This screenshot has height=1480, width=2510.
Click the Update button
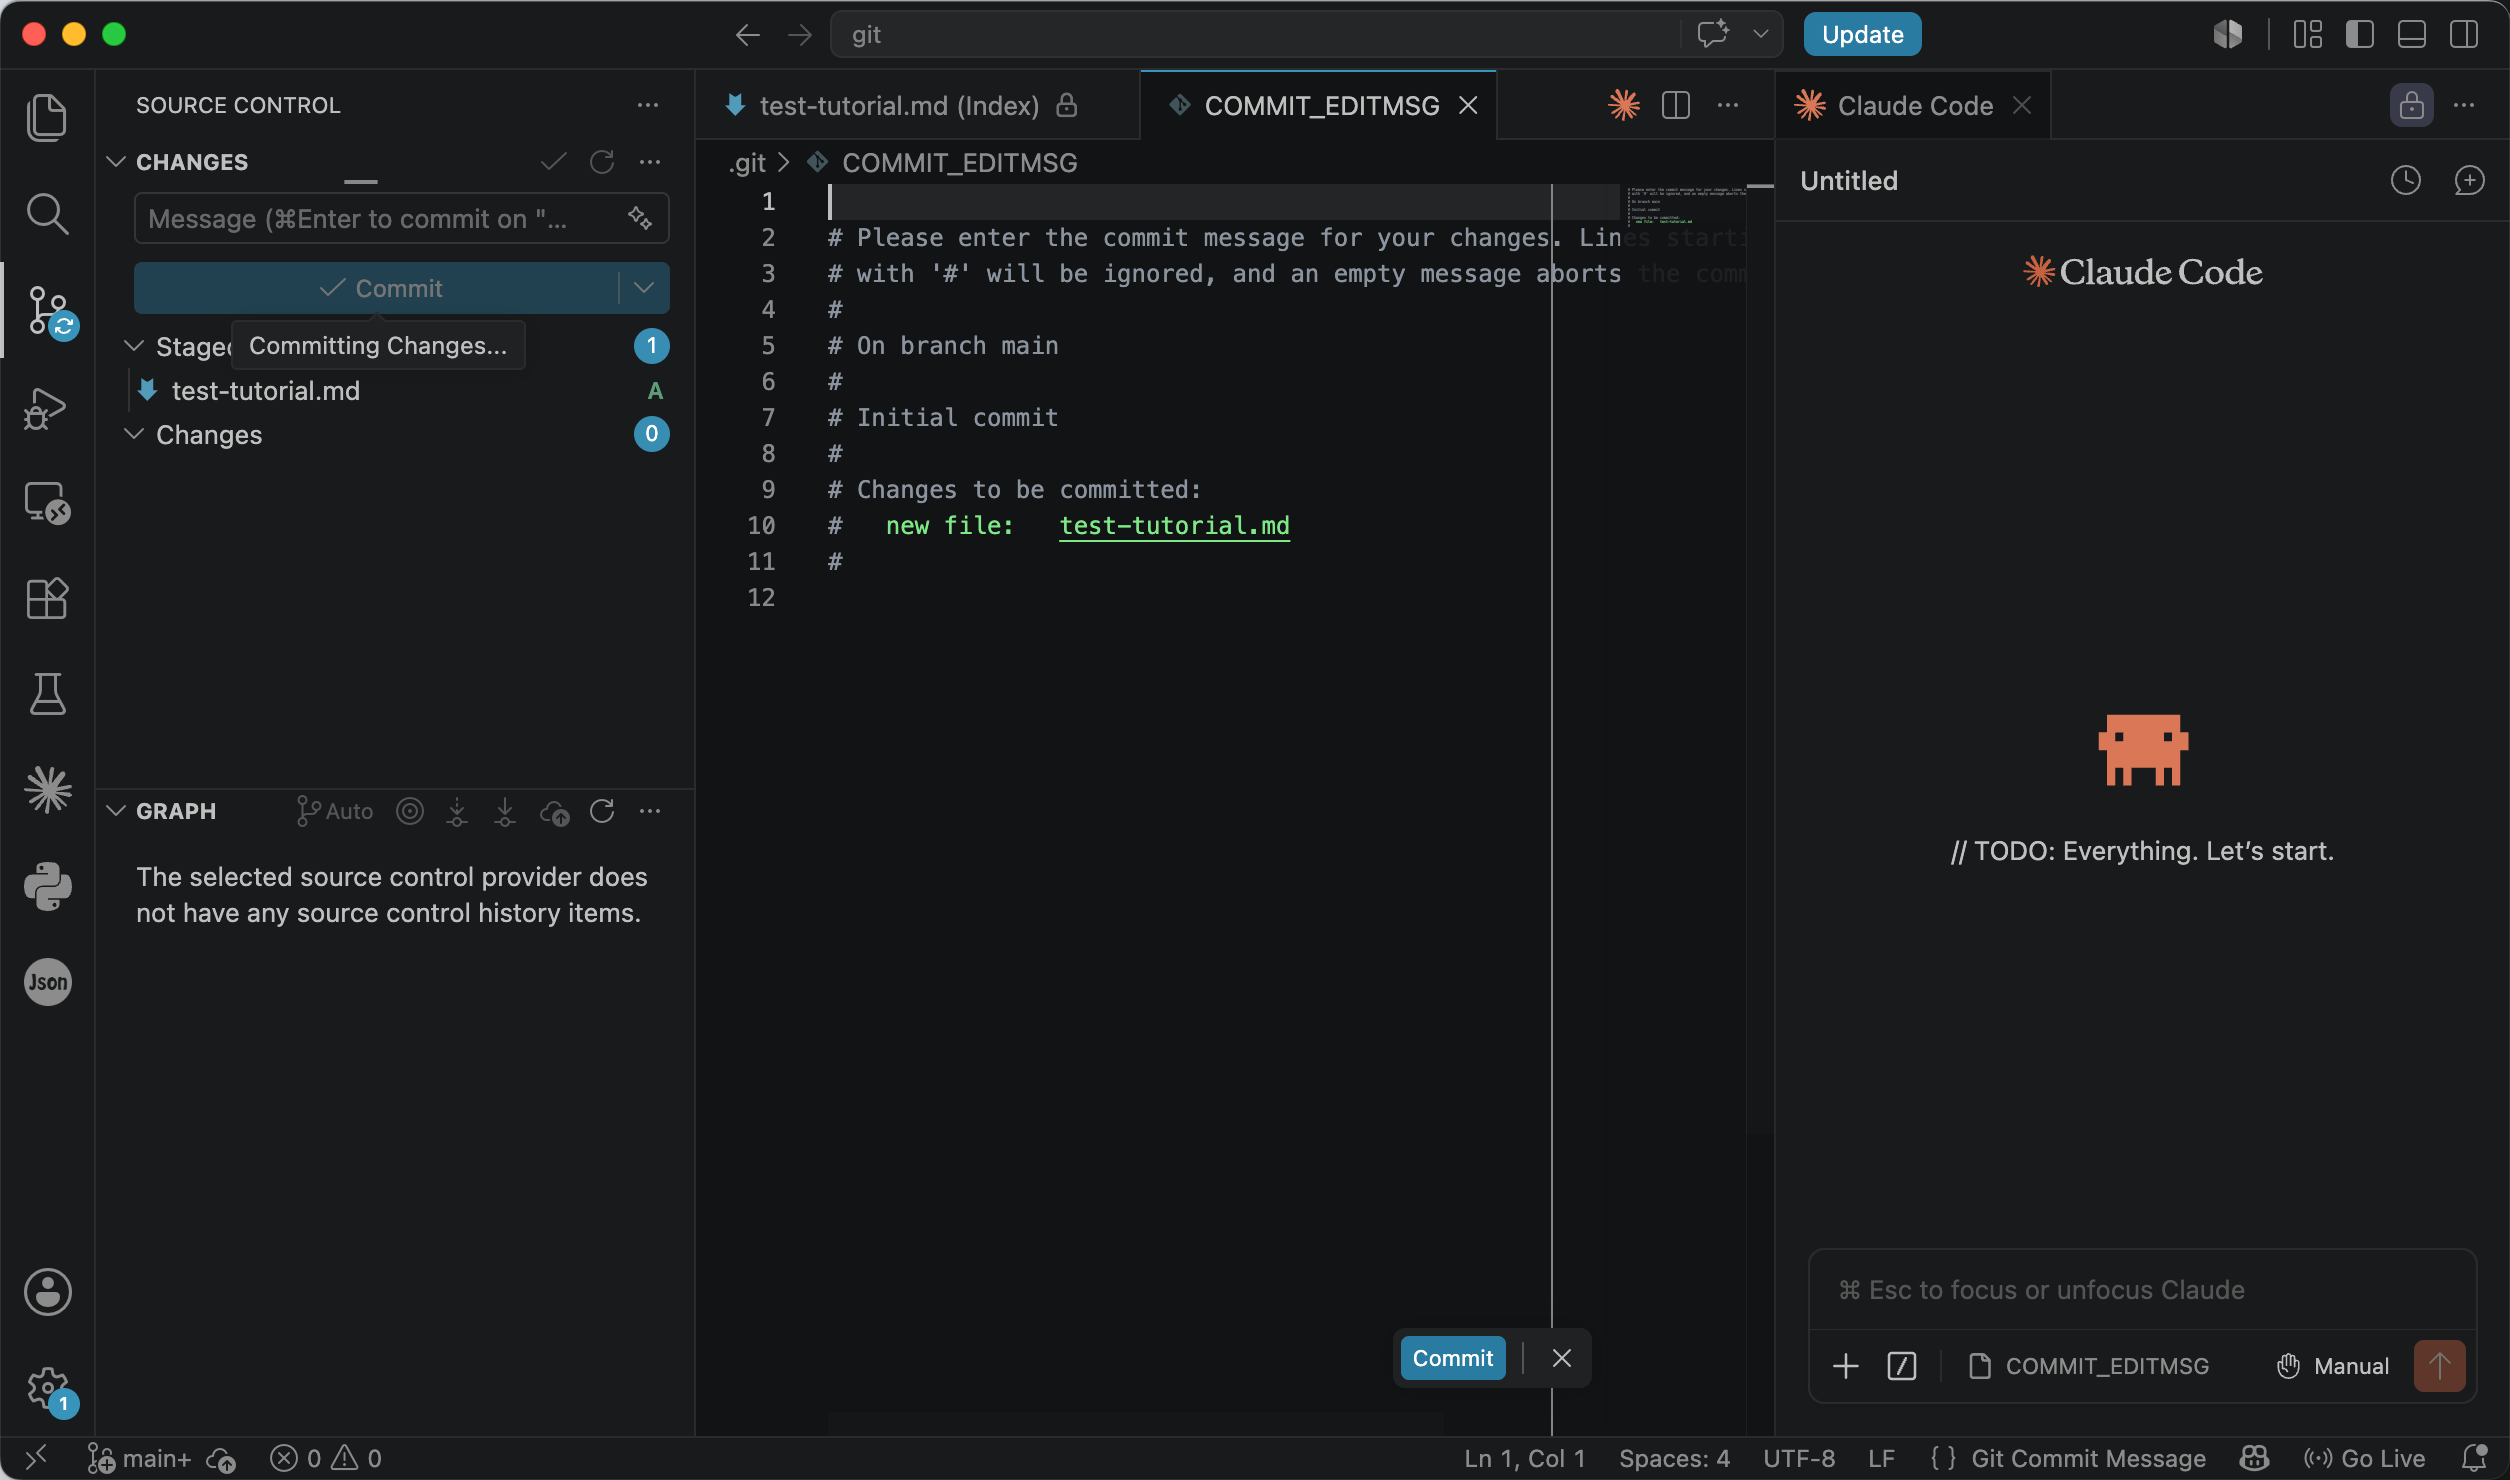click(x=1862, y=35)
